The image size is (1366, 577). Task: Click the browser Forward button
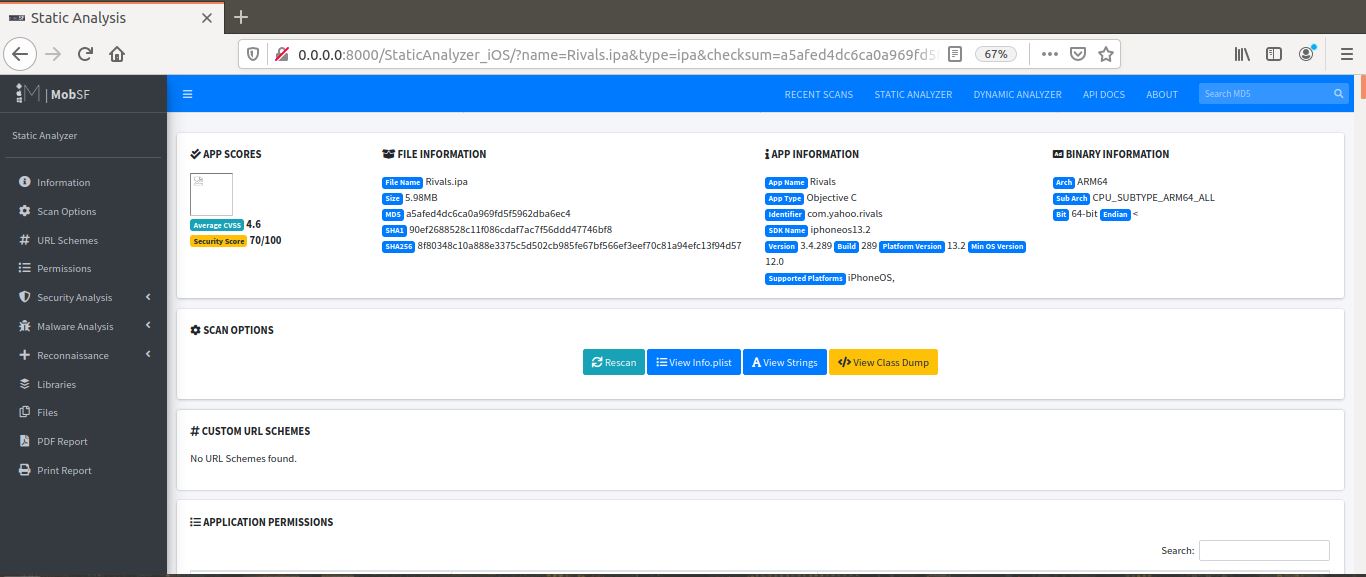pyautogui.click(x=54, y=54)
